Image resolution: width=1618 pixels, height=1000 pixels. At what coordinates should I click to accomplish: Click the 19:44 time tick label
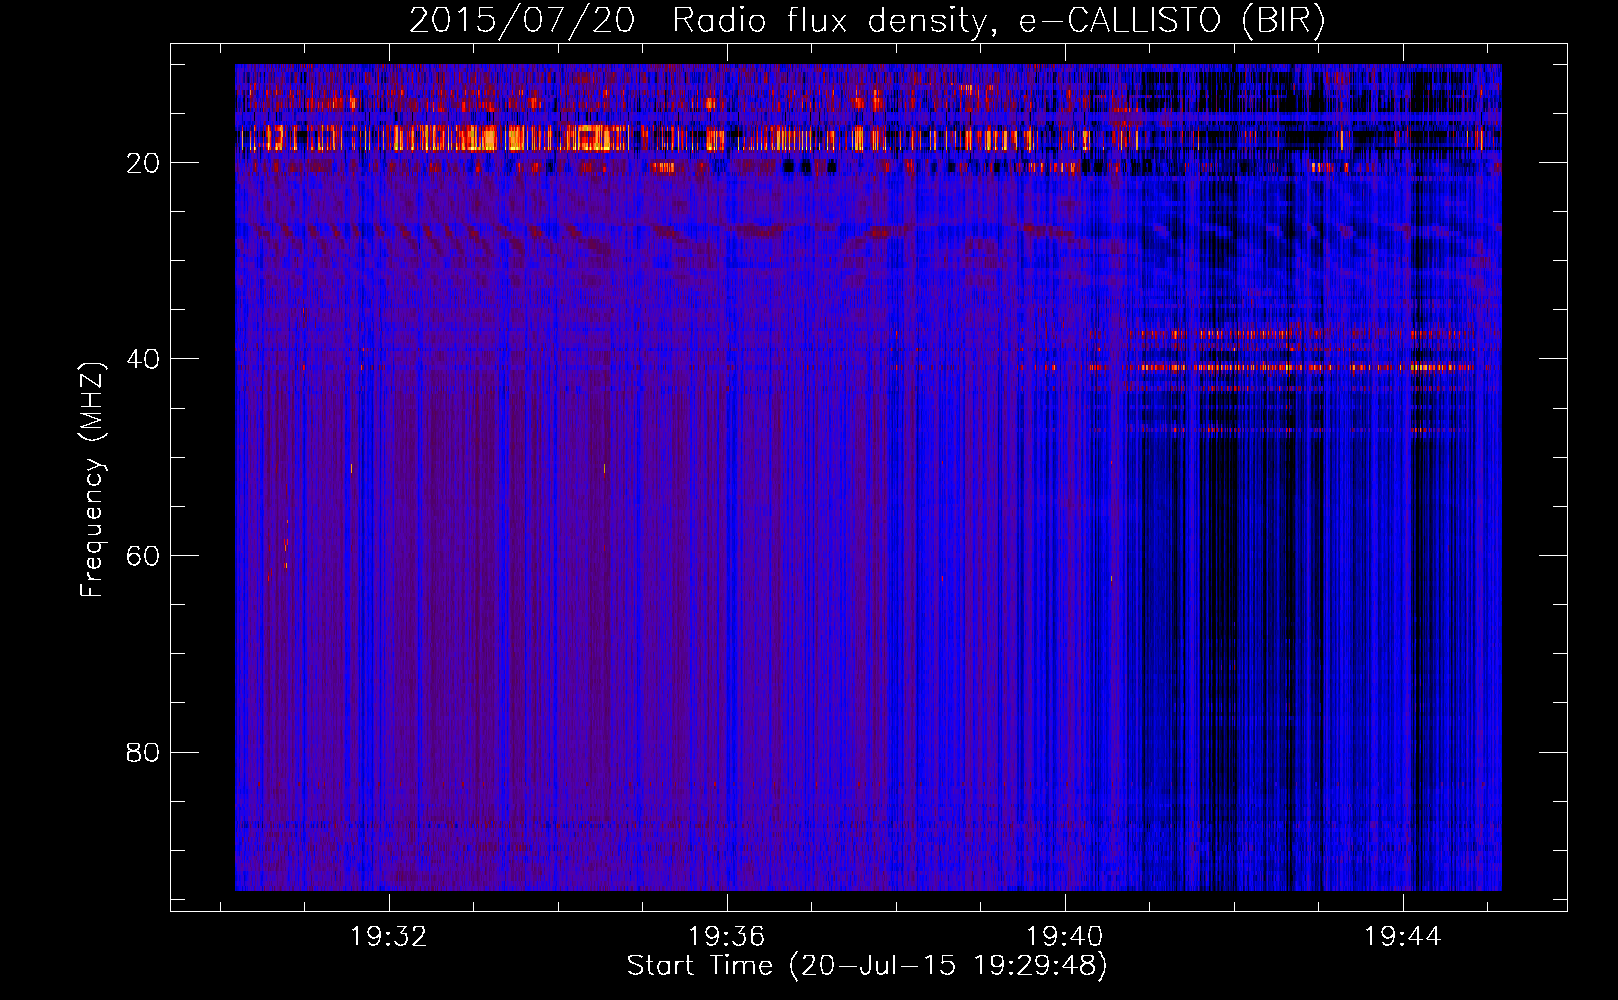1403,936
